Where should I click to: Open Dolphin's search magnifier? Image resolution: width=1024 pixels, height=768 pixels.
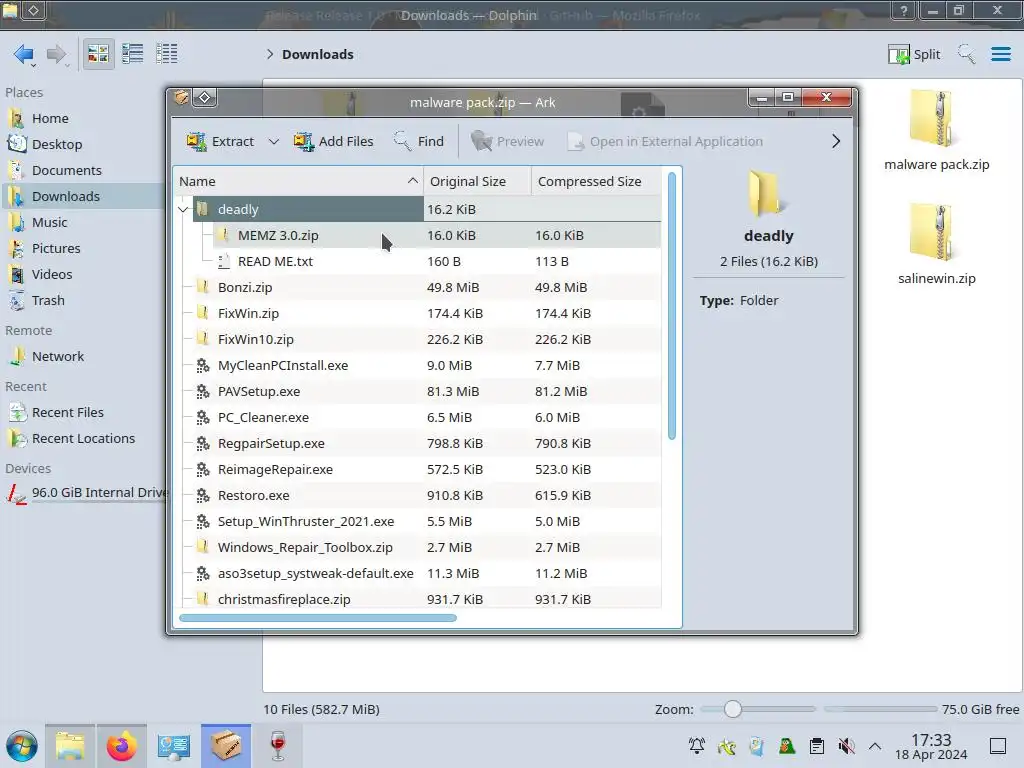[967, 54]
